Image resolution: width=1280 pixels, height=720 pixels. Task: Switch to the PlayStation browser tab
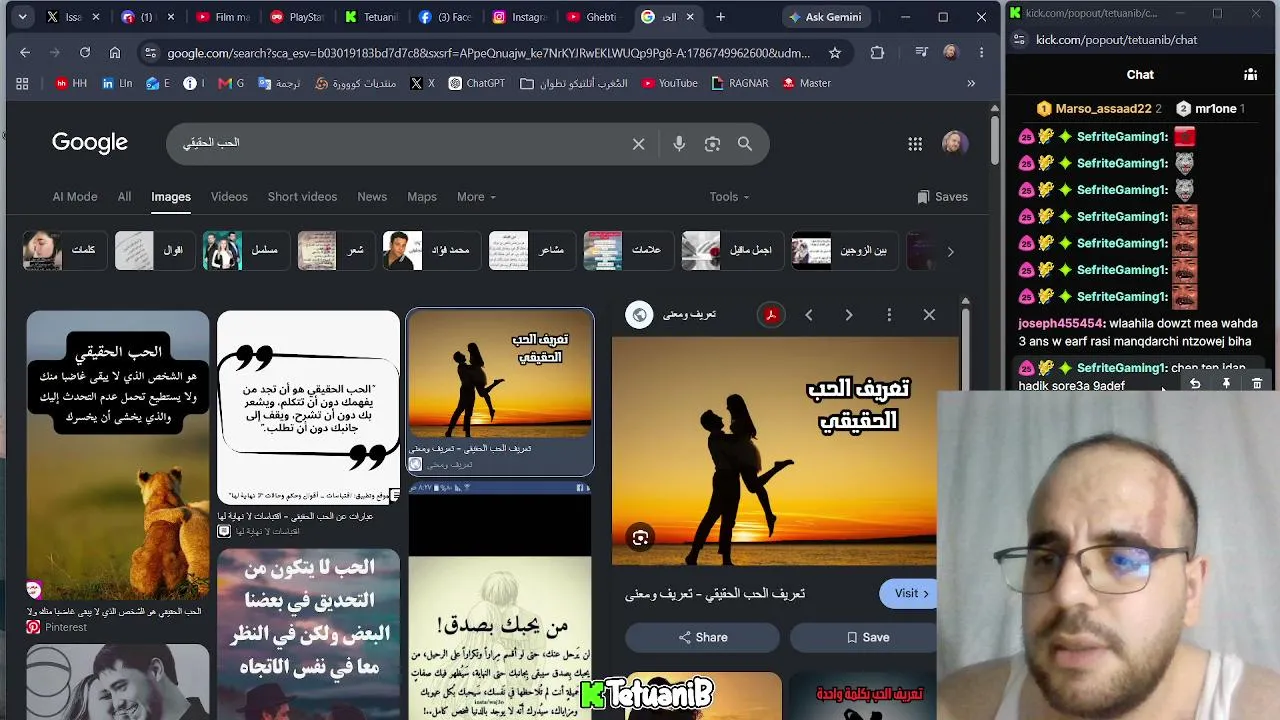tap(296, 17)
